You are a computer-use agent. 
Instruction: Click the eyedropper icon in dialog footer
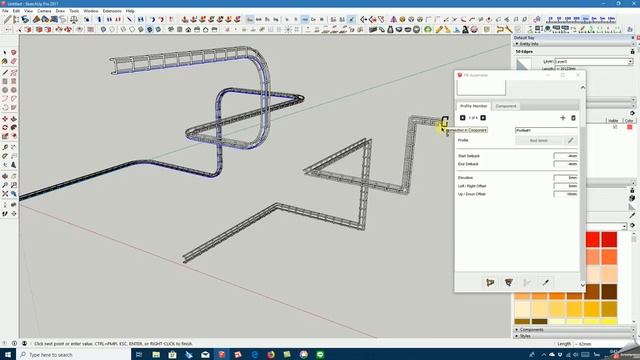(x=545, y=282)
